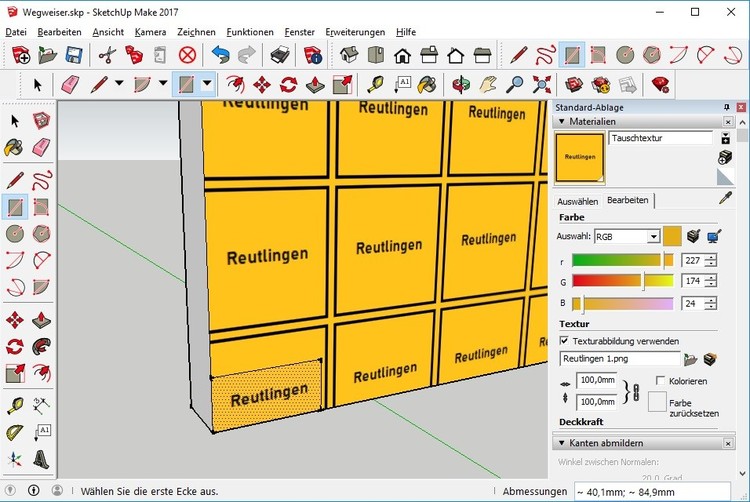Click the Reutlingen material preview thumbnail
This screenshot has height=502, width=750.
(x=580, y=158)
